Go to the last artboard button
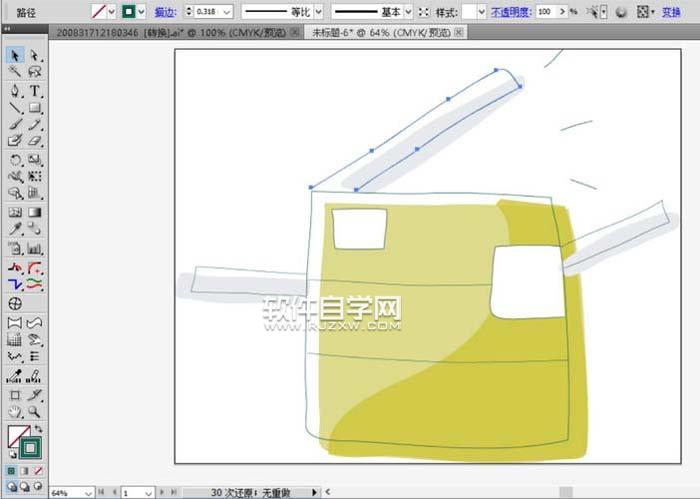This screenshot has width=700, height=499. click(x=174, y=492)
